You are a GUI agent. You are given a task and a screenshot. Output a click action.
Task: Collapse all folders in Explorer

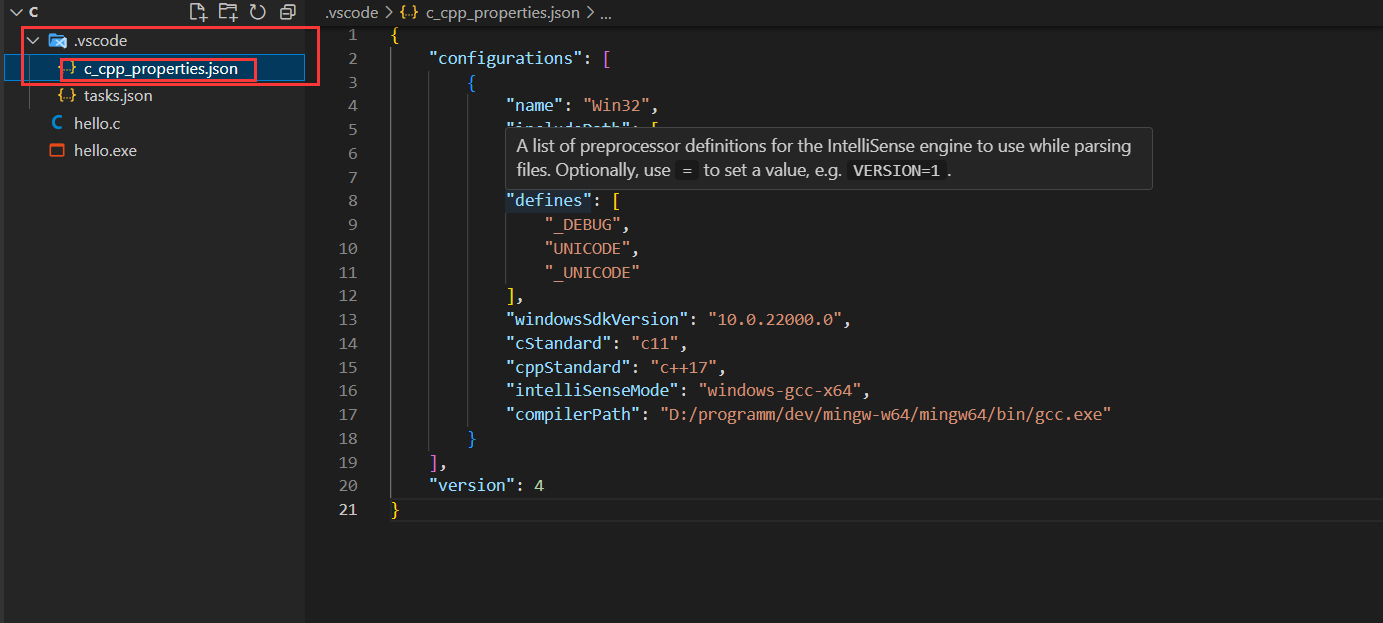288,12
